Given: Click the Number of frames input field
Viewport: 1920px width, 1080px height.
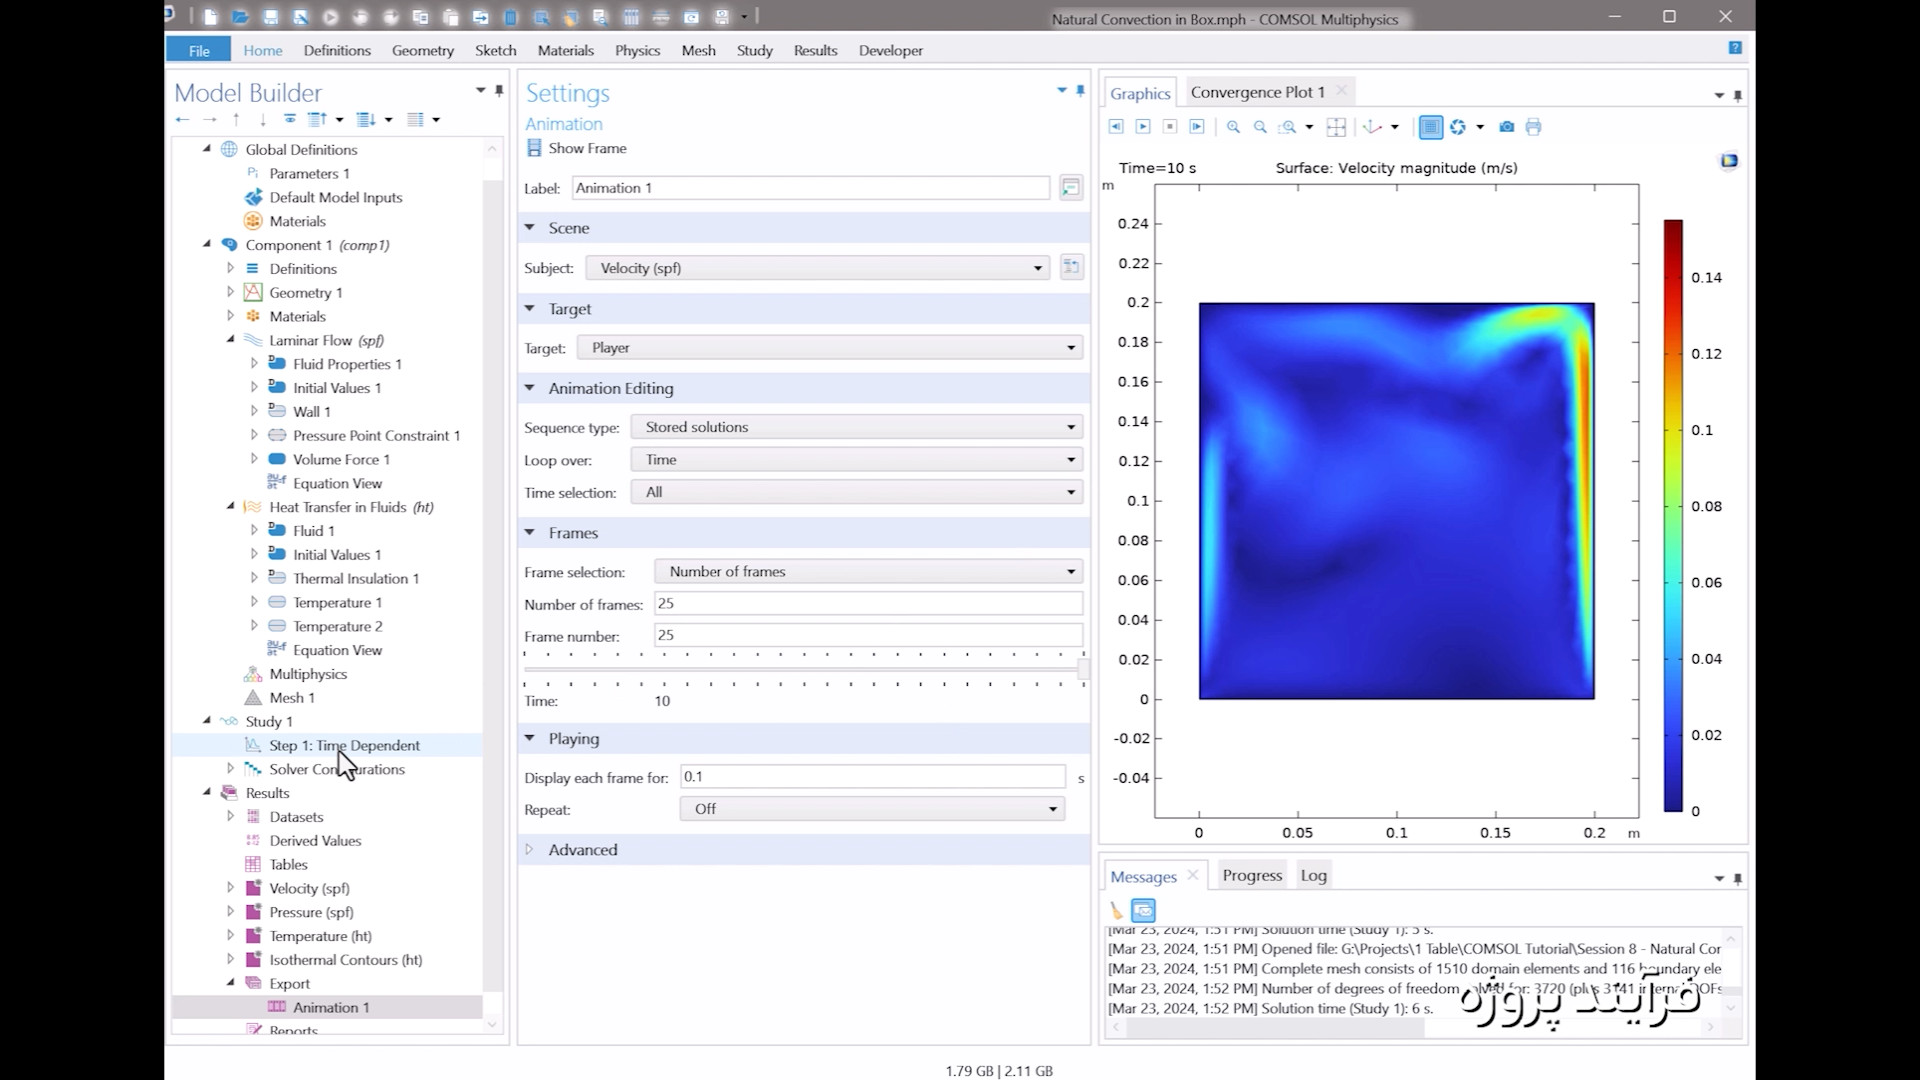Looking at the screenshot, I should coord(868,603).
